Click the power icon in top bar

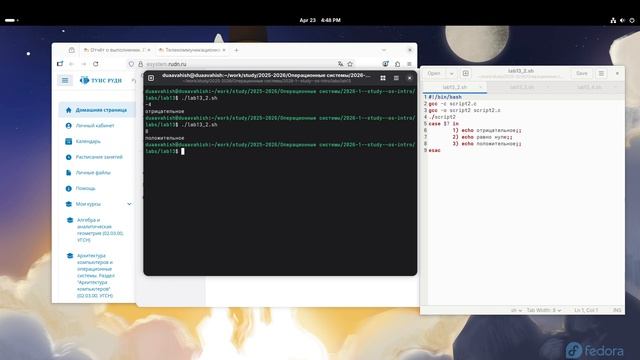pos(632,20)
